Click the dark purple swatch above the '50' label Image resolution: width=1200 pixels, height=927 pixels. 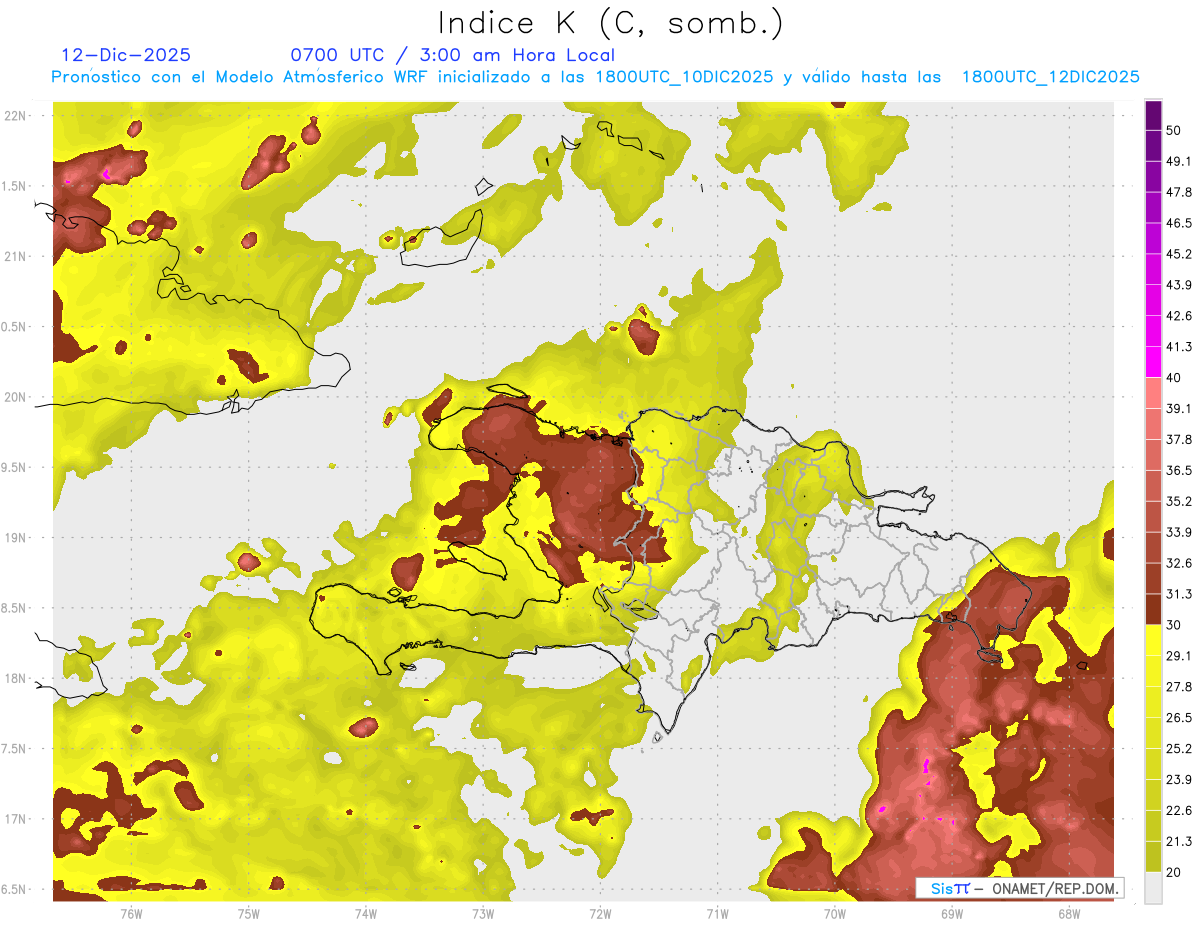(x=1153, y=115)
